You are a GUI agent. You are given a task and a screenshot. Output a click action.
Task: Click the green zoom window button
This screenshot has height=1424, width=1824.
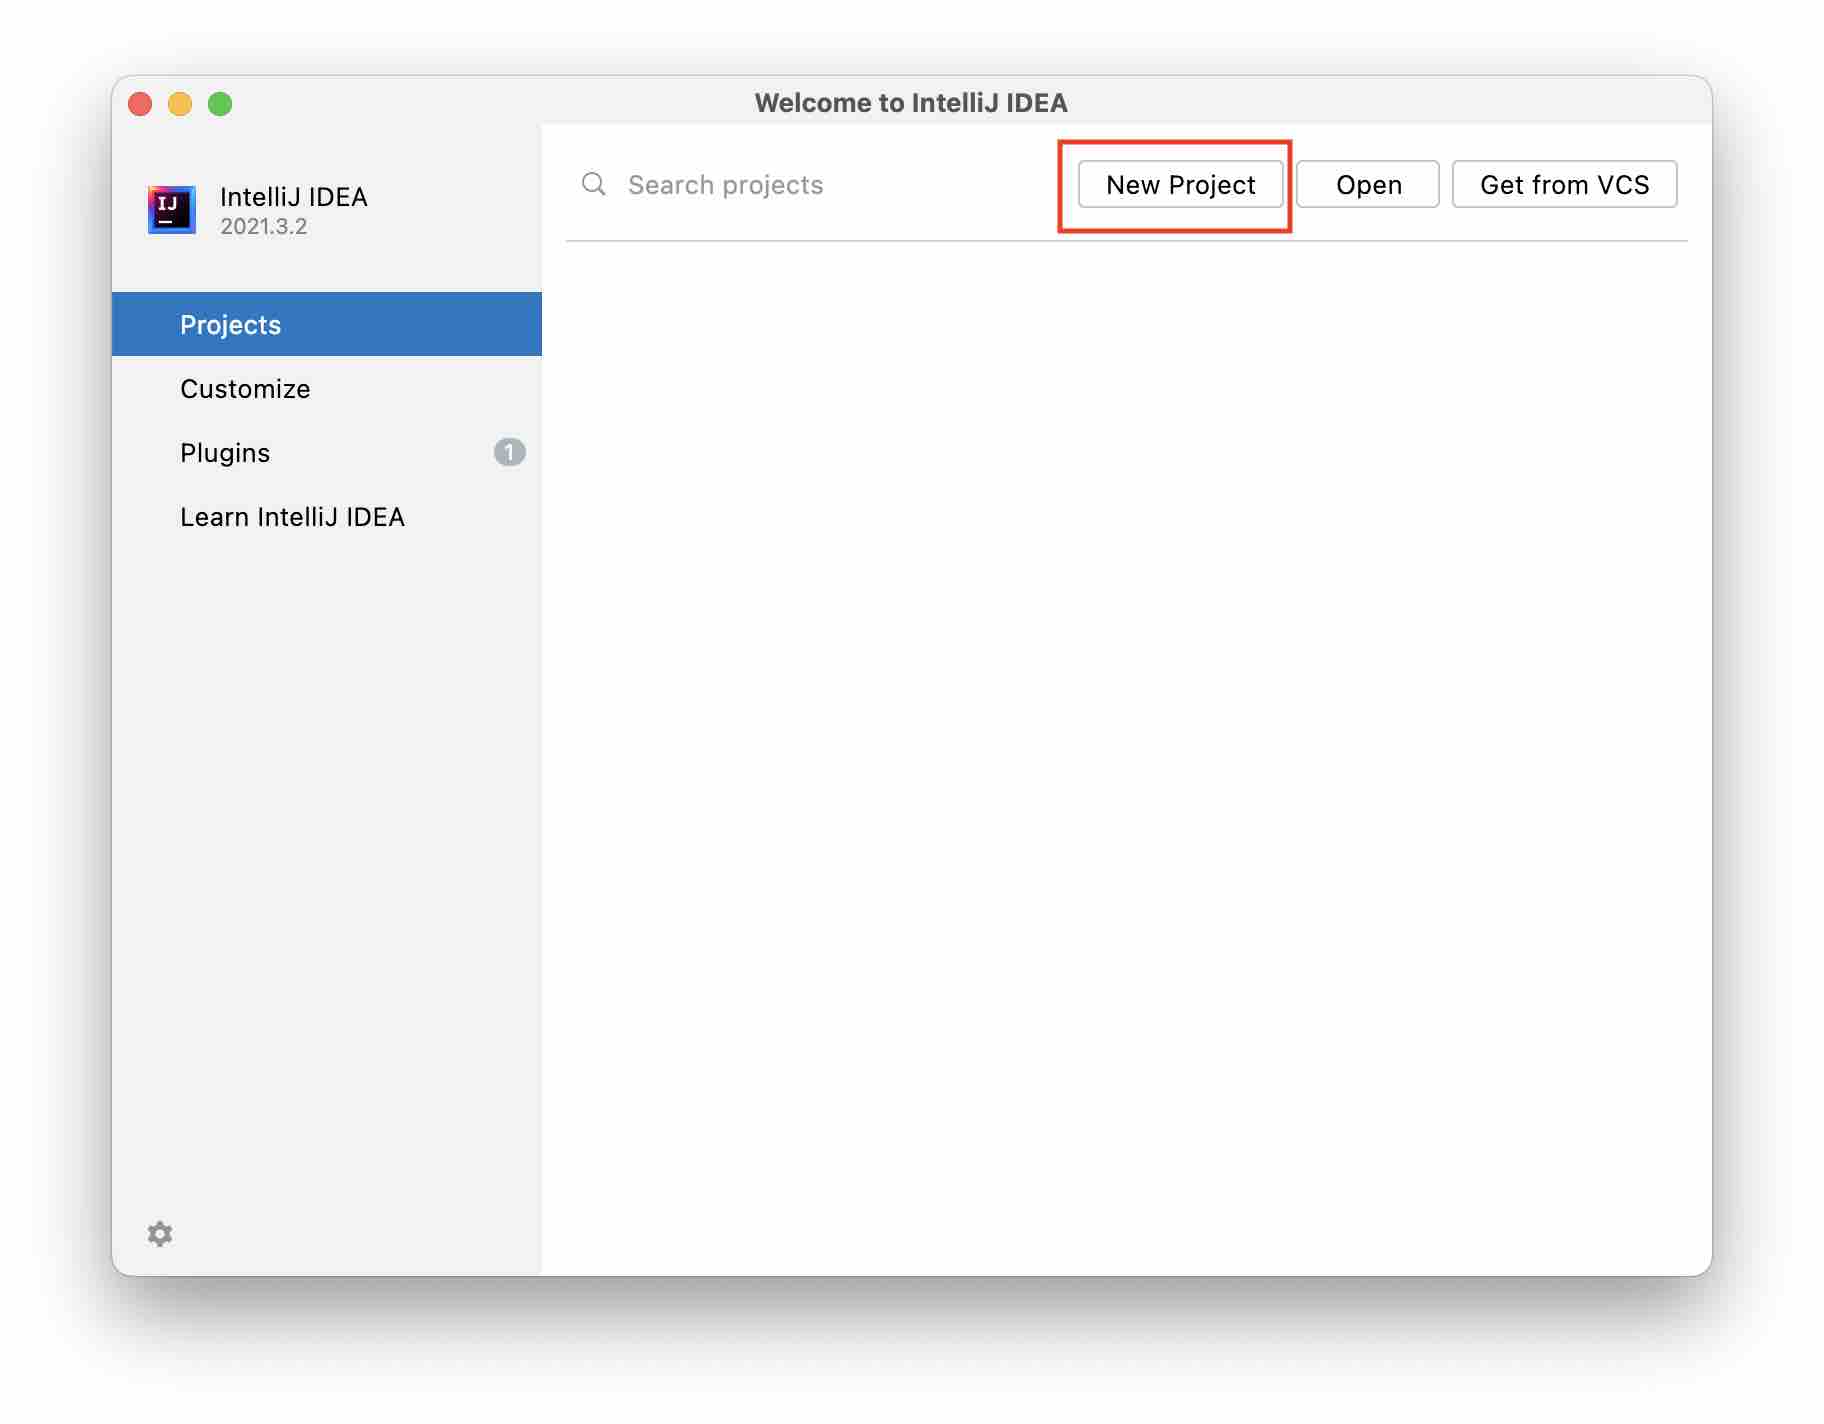point(221,103)
